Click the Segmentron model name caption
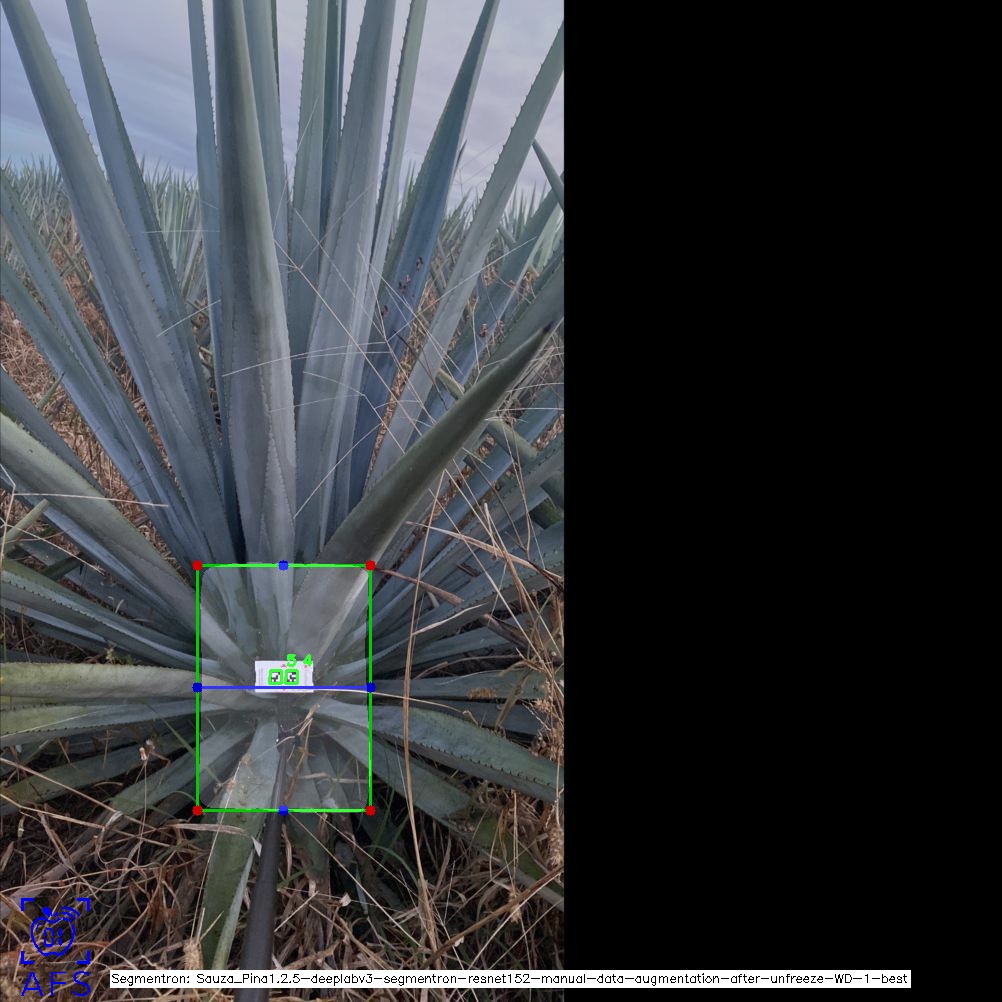The height and width of the screenshot is (1002, 1002). click(x=510, y=979)
